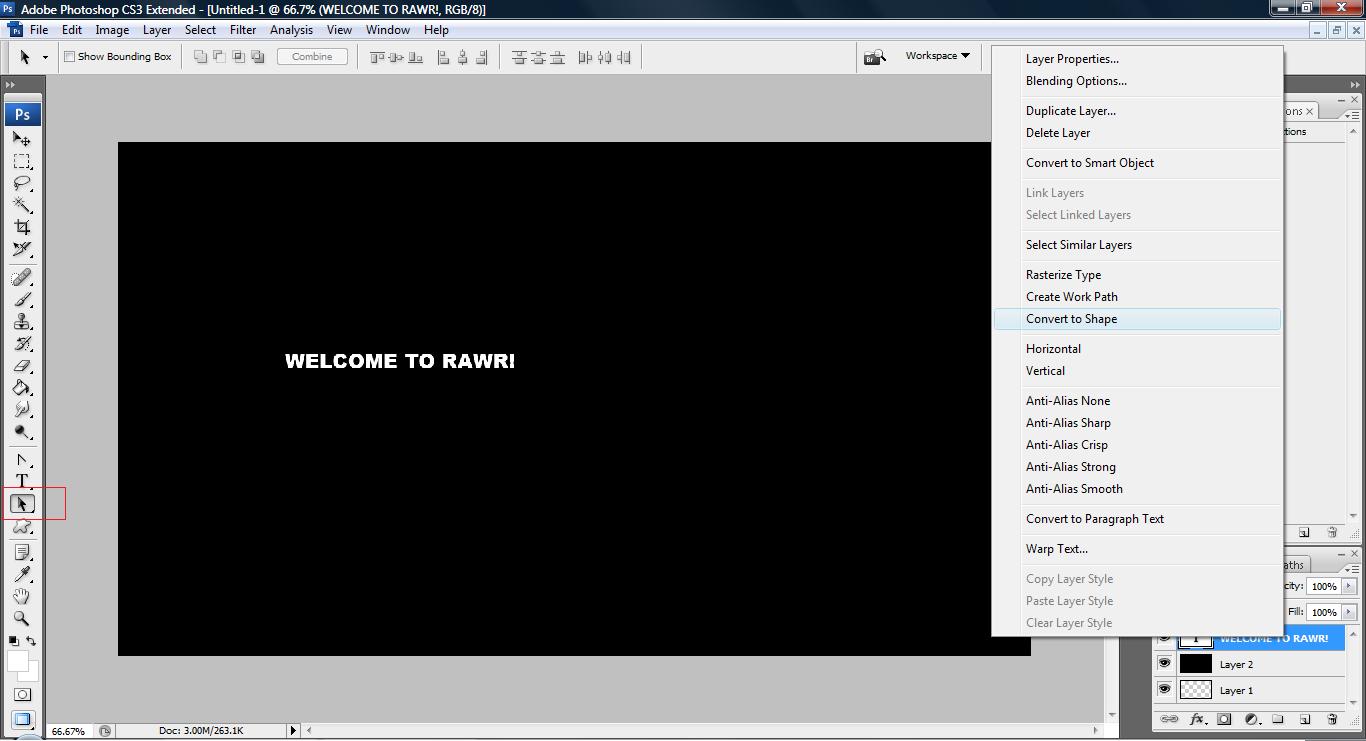Click the Combine button in options bar
Image resolution: width=1366 pixels, height=741 pixels.
point(312,57)
